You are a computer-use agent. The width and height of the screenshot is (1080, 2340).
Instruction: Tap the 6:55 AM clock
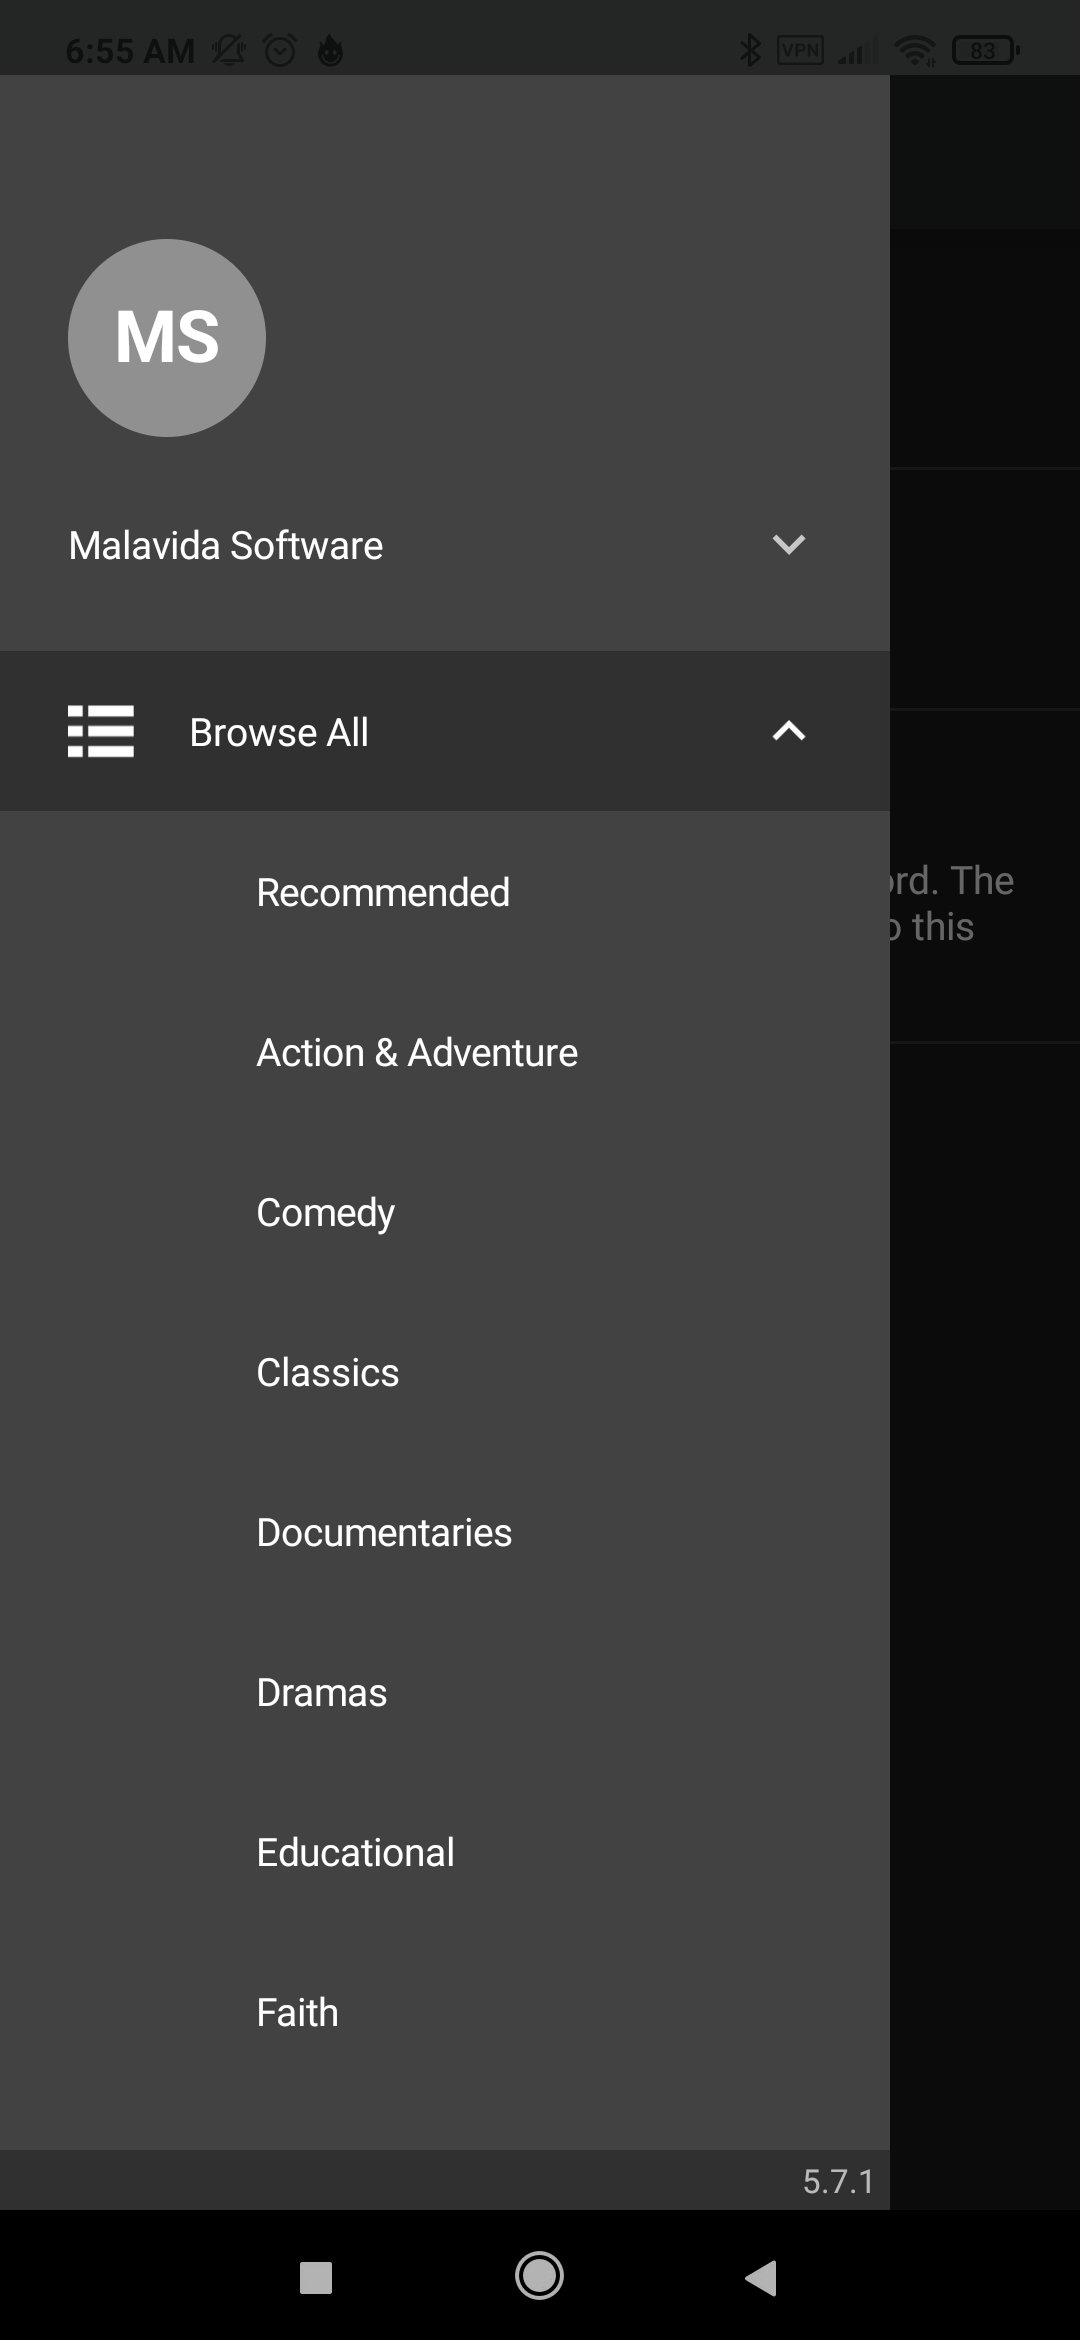pyautogui.click(x=130, y=51)
